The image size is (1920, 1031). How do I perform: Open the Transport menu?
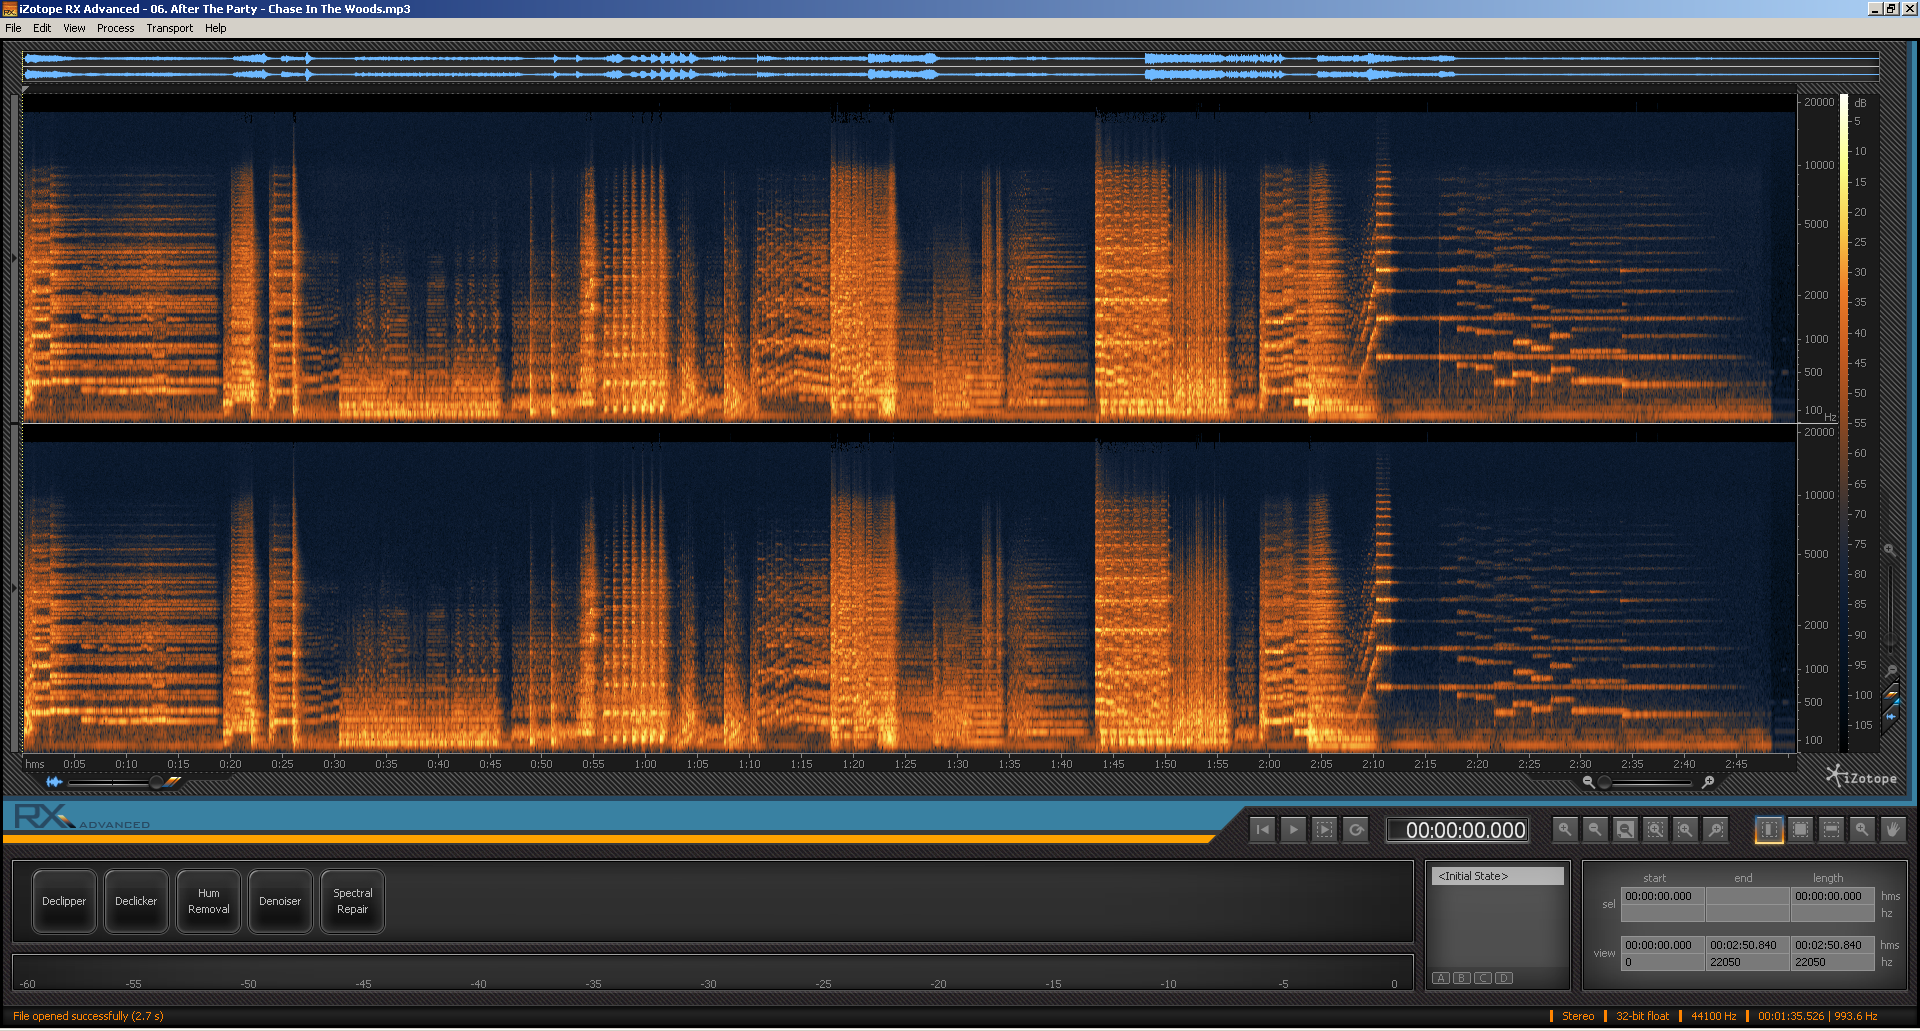coord(169,27)
